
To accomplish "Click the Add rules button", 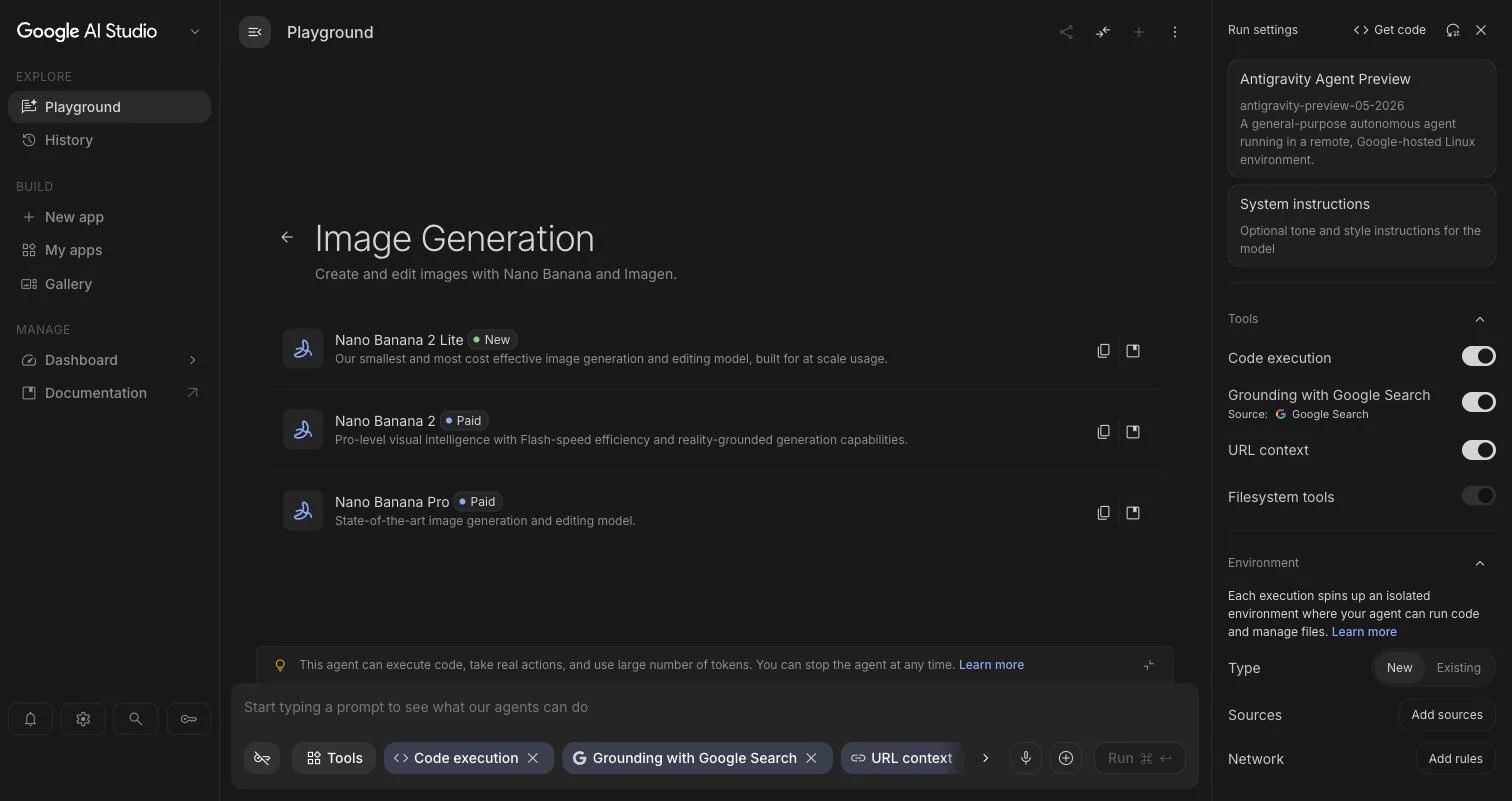I will (x=1455, y=759).
